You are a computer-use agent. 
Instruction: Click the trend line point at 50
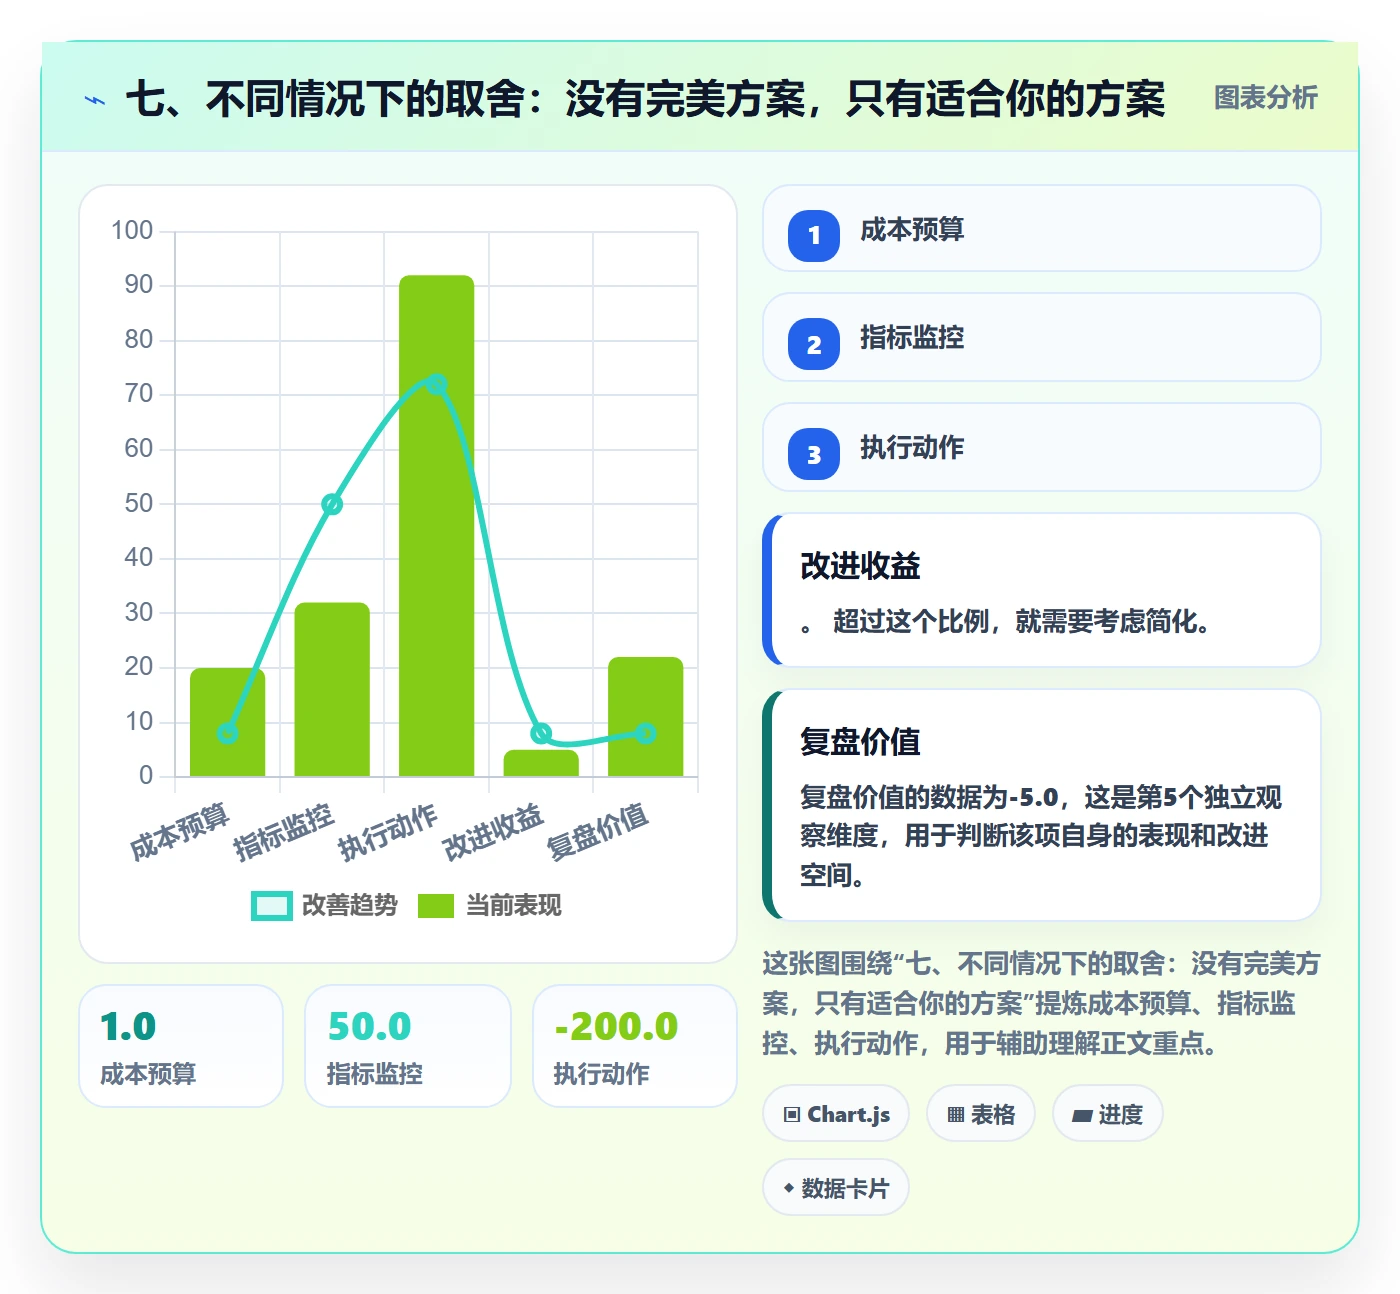[332, 504]
